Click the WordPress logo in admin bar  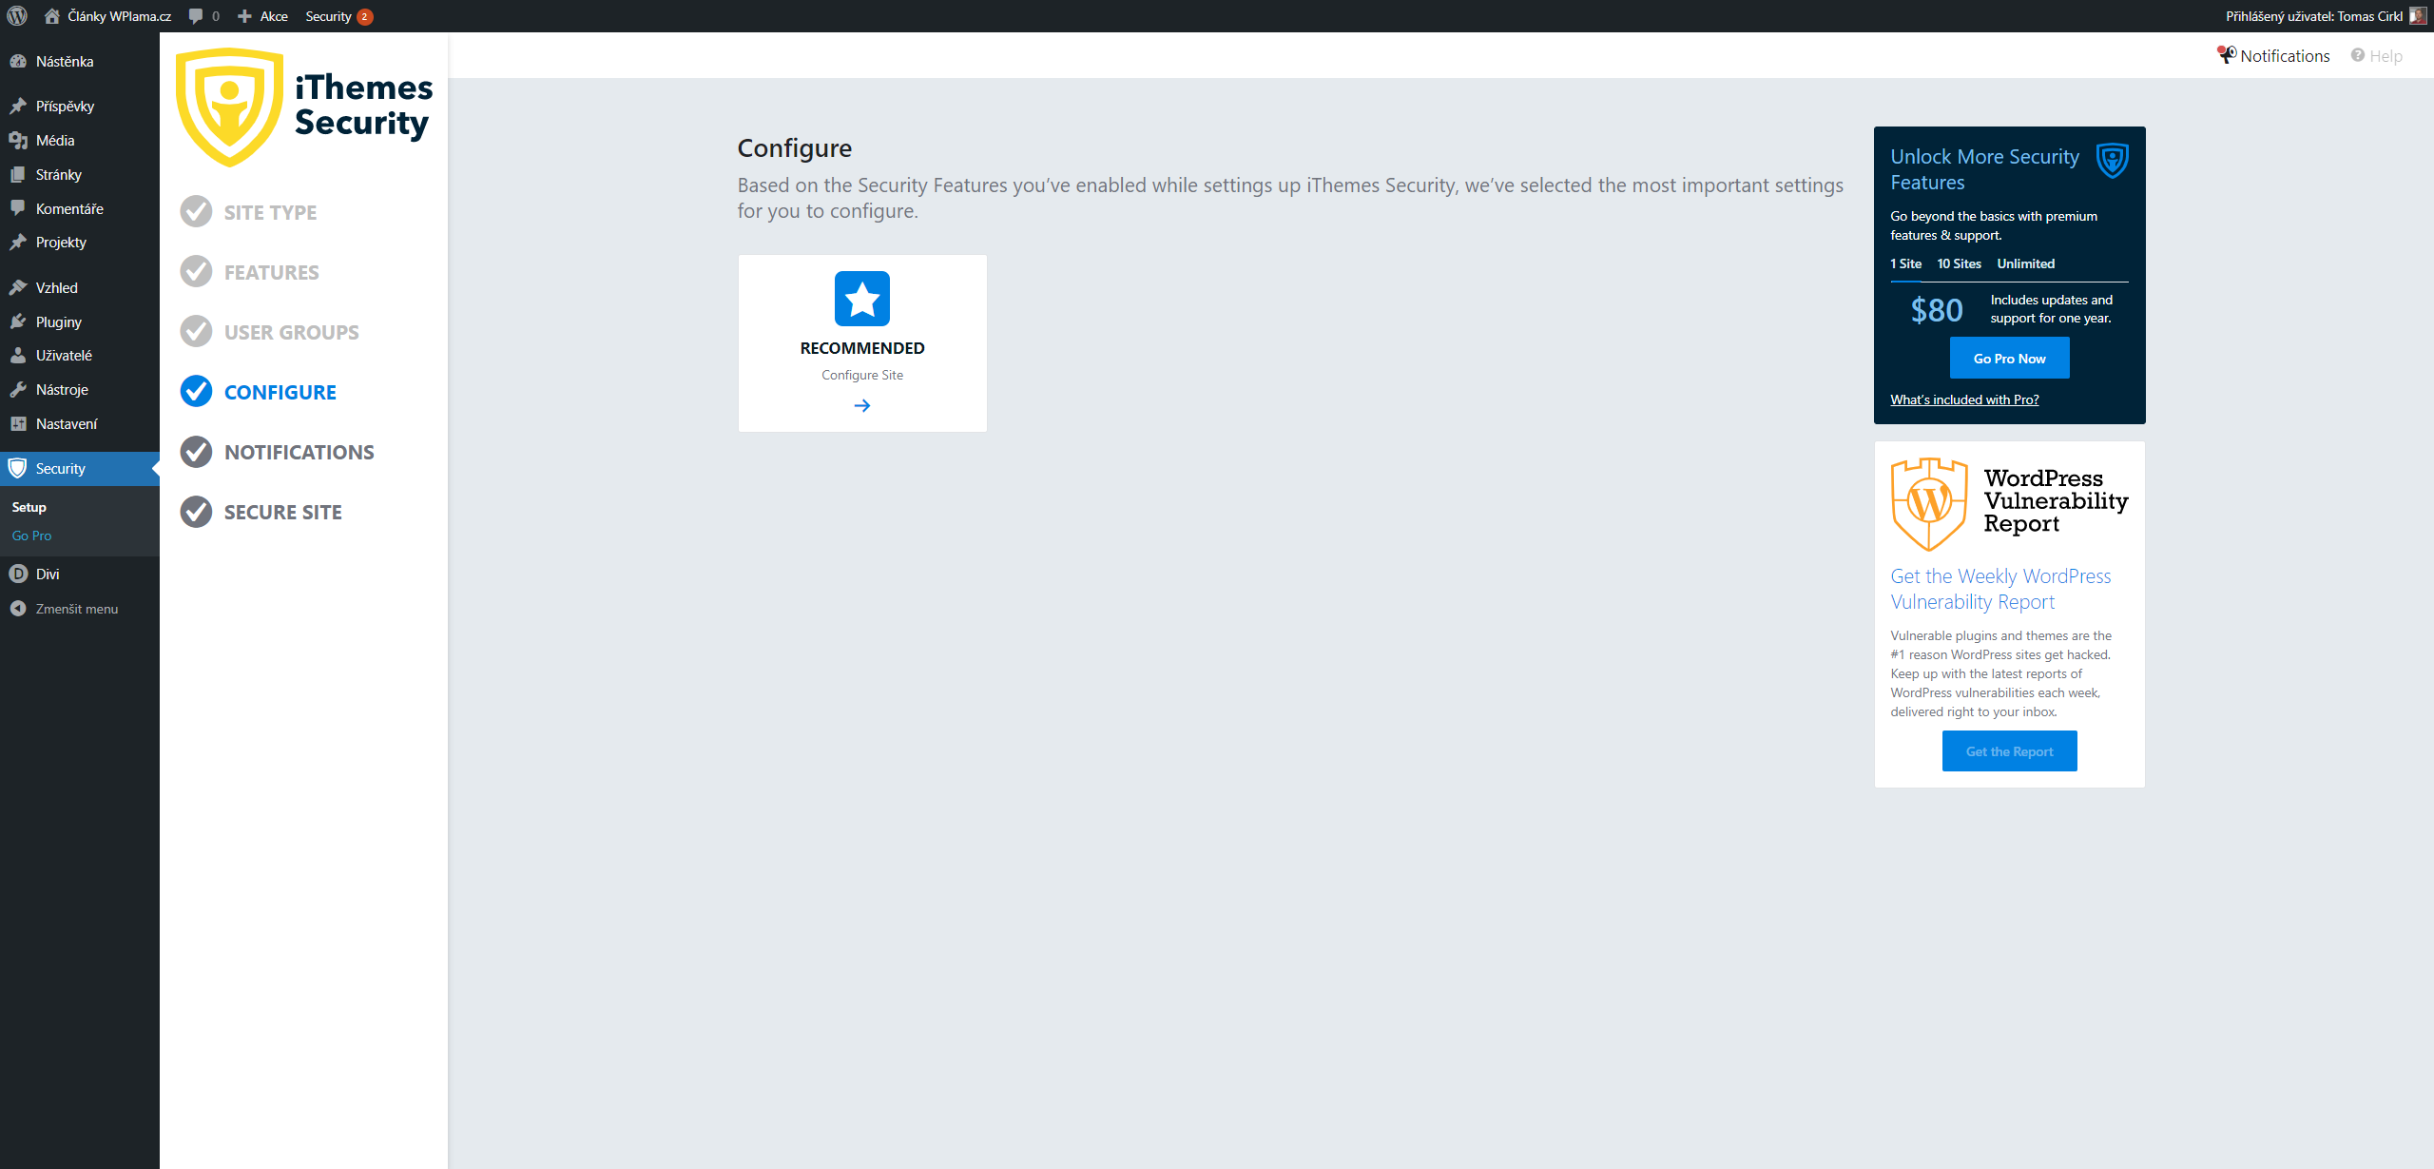(17, 16)
